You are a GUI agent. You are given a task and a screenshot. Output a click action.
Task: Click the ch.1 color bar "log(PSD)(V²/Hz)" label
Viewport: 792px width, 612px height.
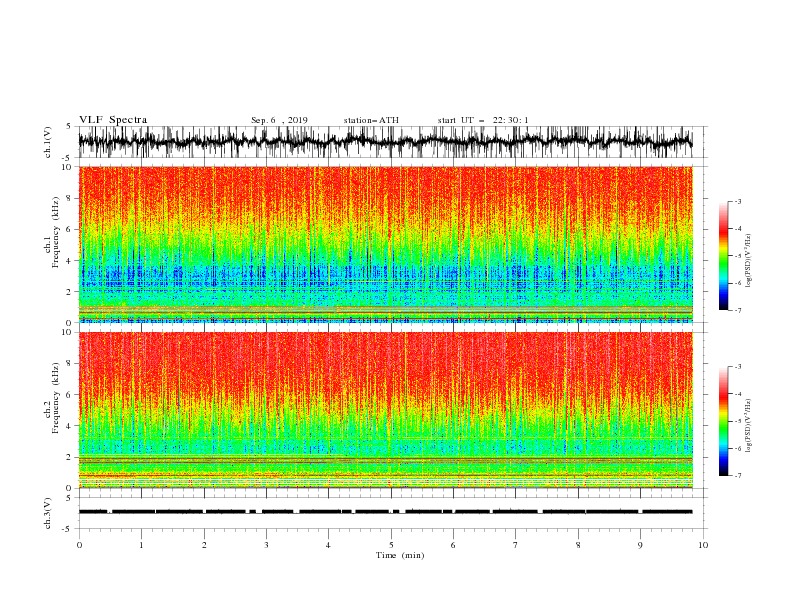(x=748, y=261)
